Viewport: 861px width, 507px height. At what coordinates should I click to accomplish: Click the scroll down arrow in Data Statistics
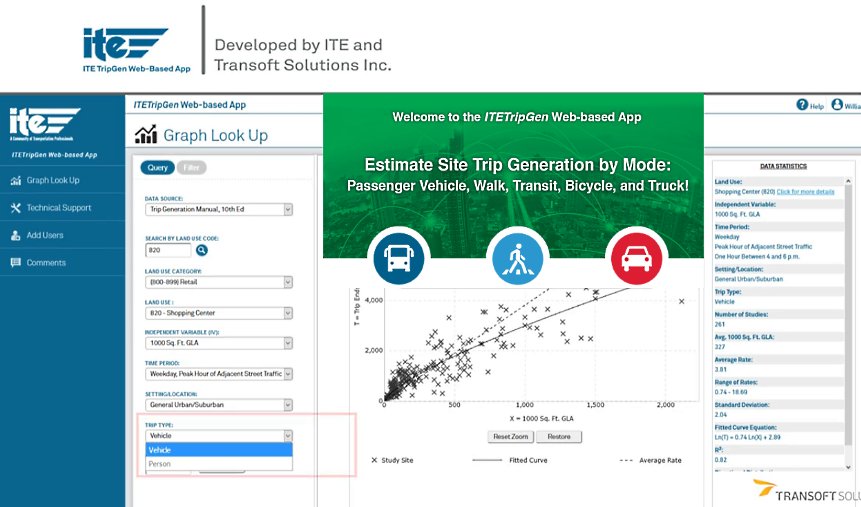(848, 467)
